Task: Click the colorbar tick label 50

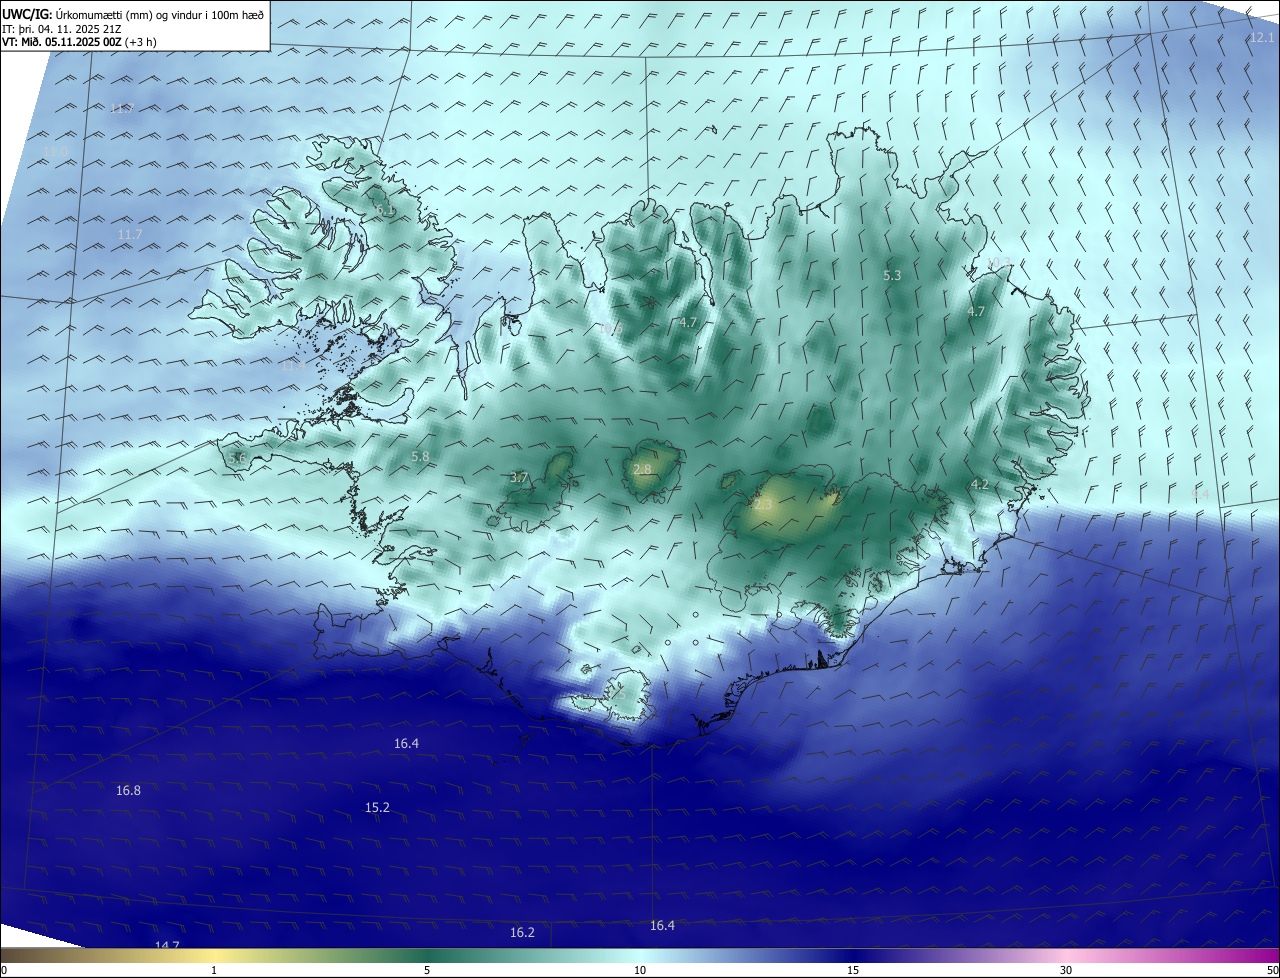Action: 1273,971
